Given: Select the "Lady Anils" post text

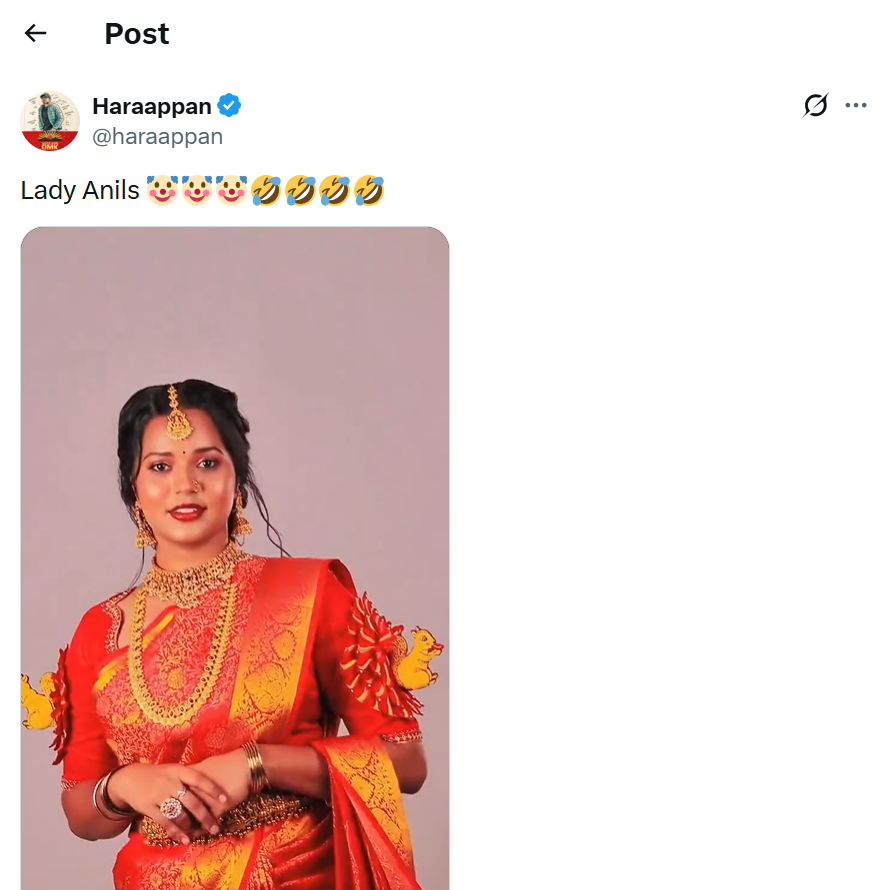Looking at the screenshot, I should [80, 190].
